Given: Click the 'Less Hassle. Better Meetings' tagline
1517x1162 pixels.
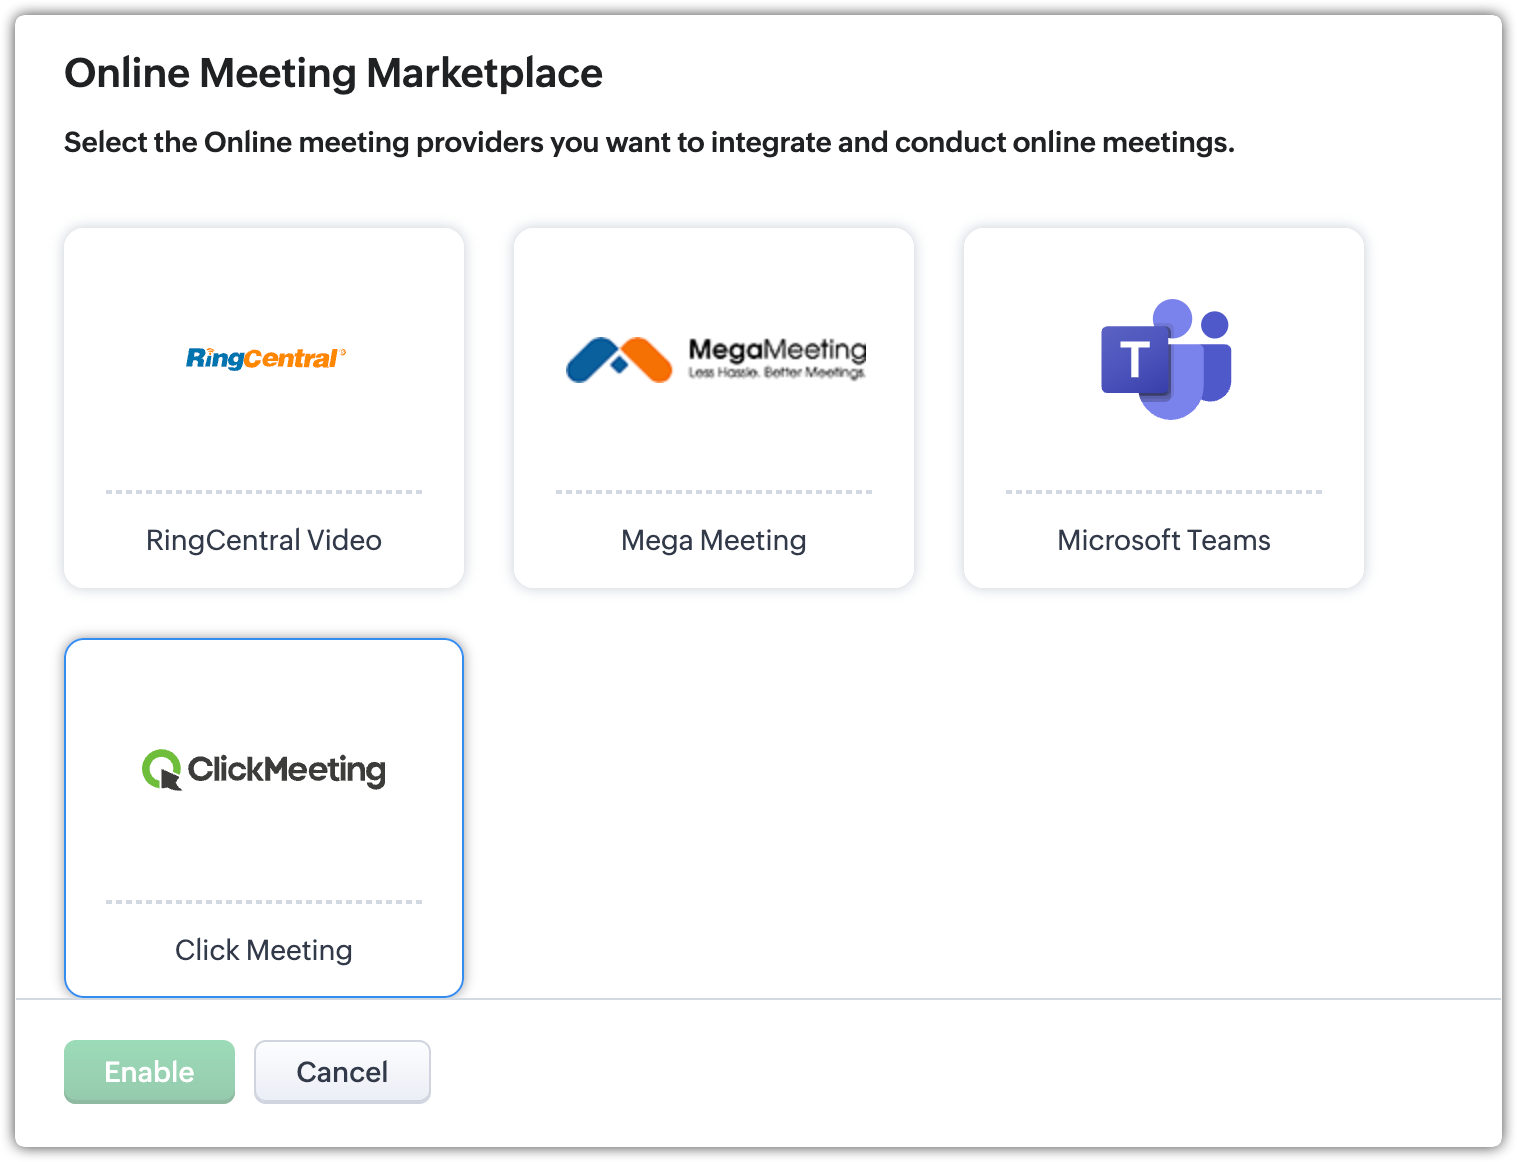Looking at the screenshot, I should click(x=777, y=373).
